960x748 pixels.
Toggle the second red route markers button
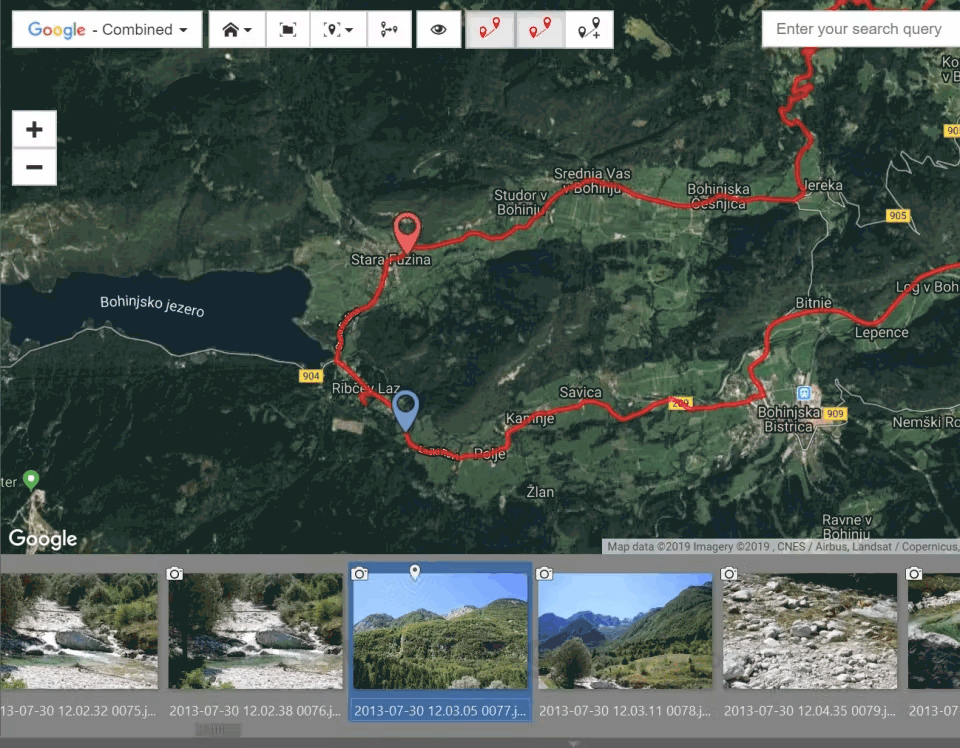point(540,29)
